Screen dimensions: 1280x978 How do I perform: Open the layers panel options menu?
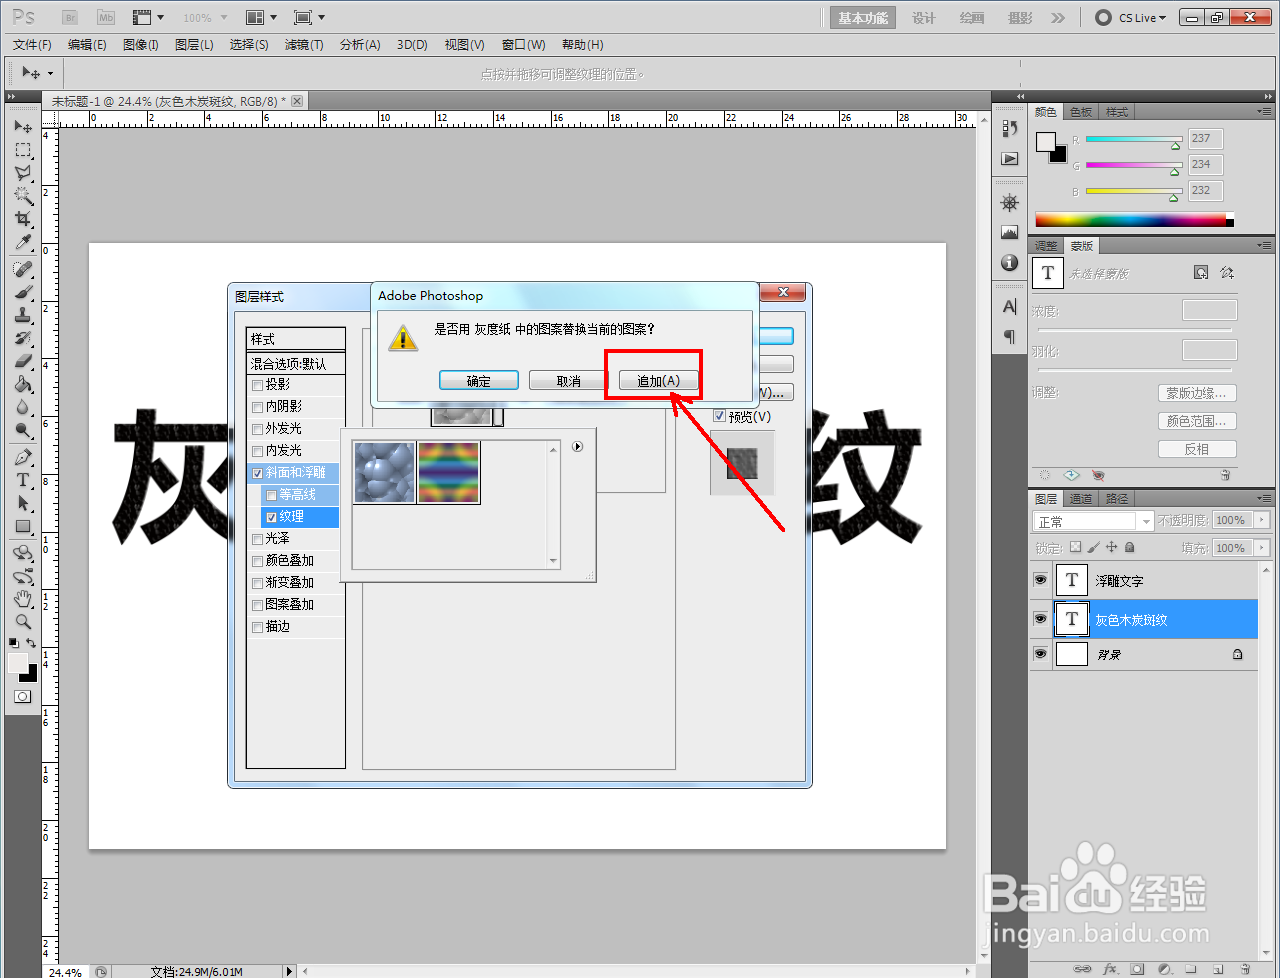1265,498
